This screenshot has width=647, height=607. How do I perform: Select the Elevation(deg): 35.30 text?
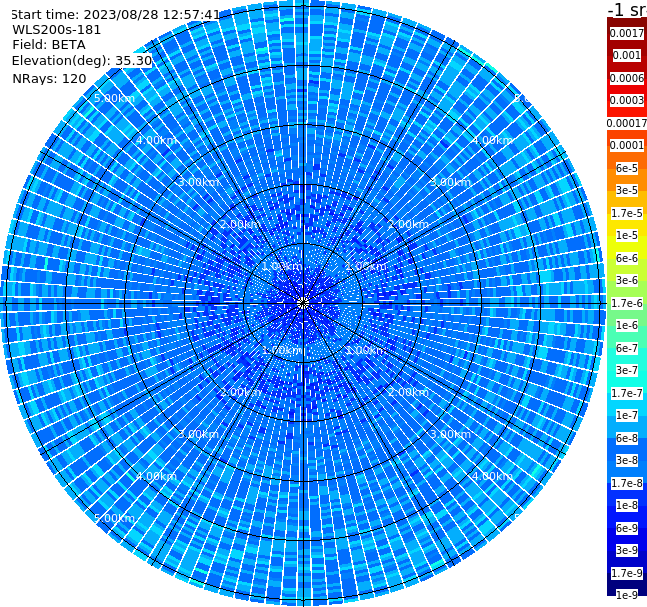pos(82,61)
